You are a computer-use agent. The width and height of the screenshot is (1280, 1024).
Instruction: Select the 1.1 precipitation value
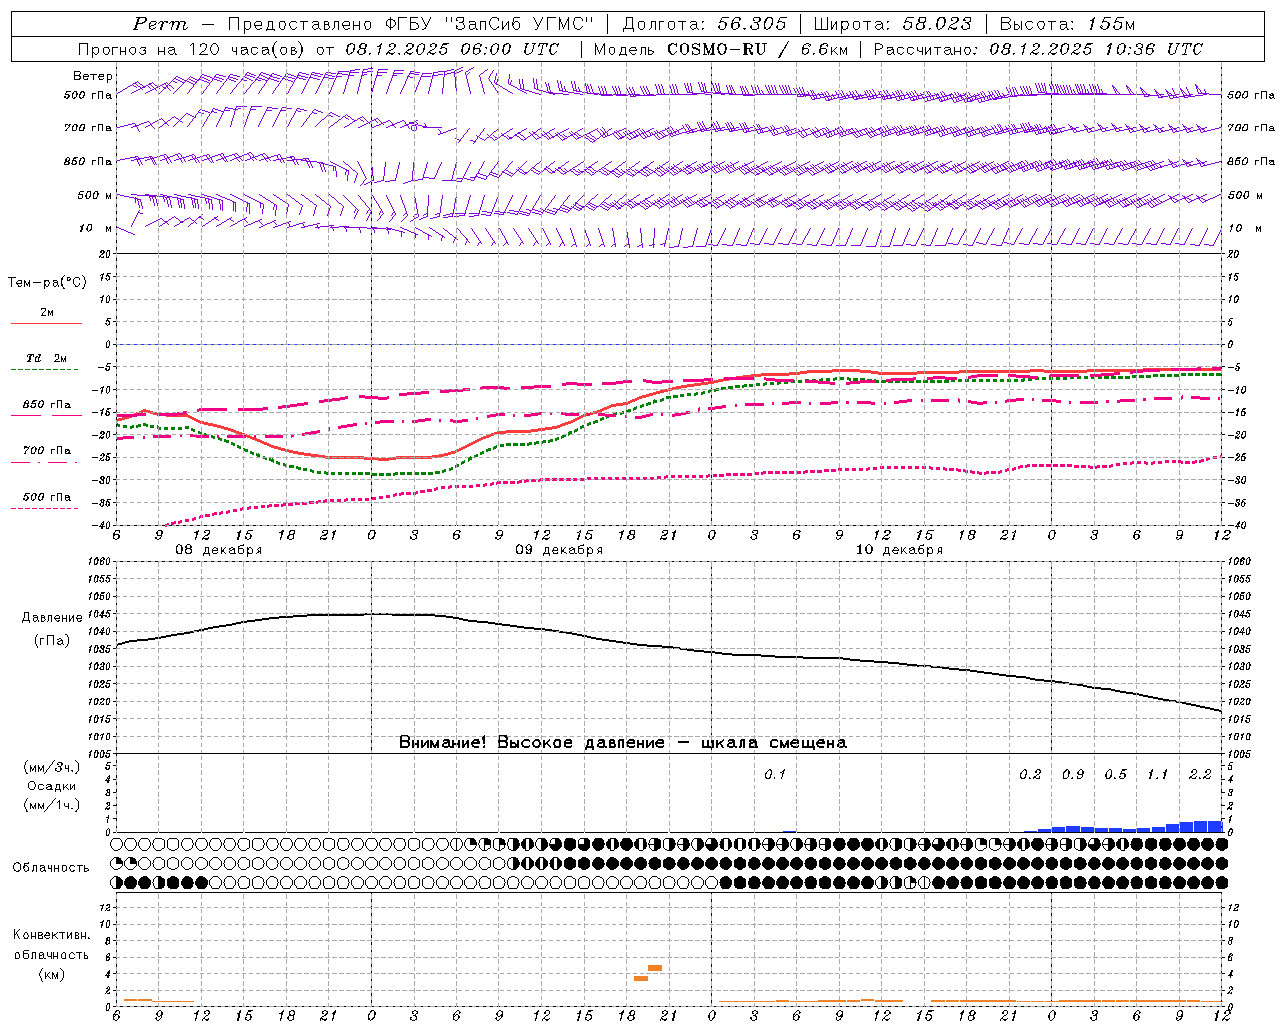[1157, 775]
